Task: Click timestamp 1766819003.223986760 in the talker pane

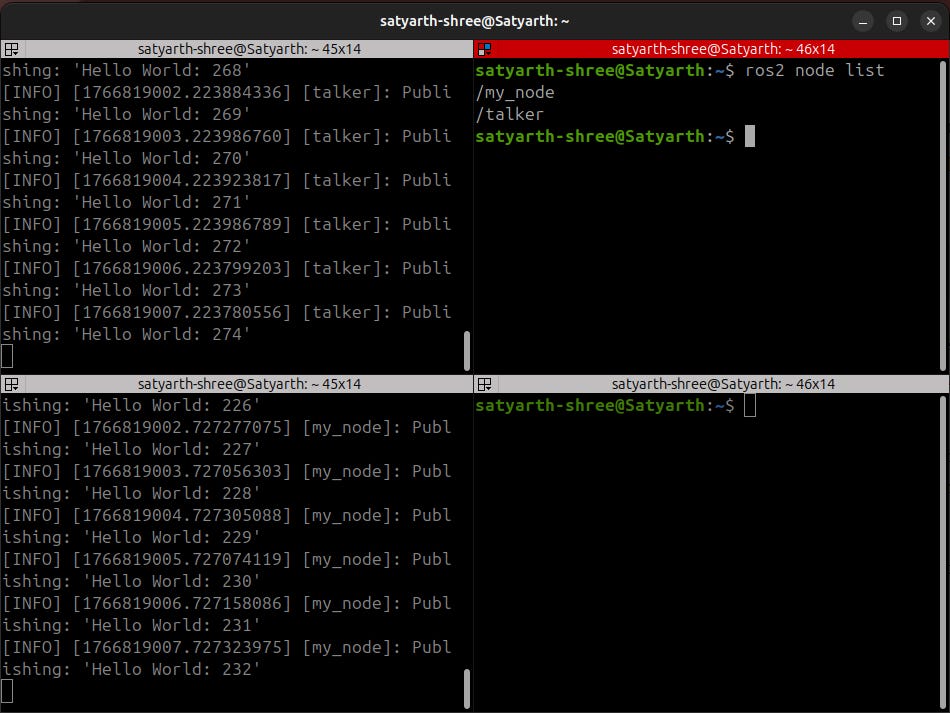Action: pos(182,136)
